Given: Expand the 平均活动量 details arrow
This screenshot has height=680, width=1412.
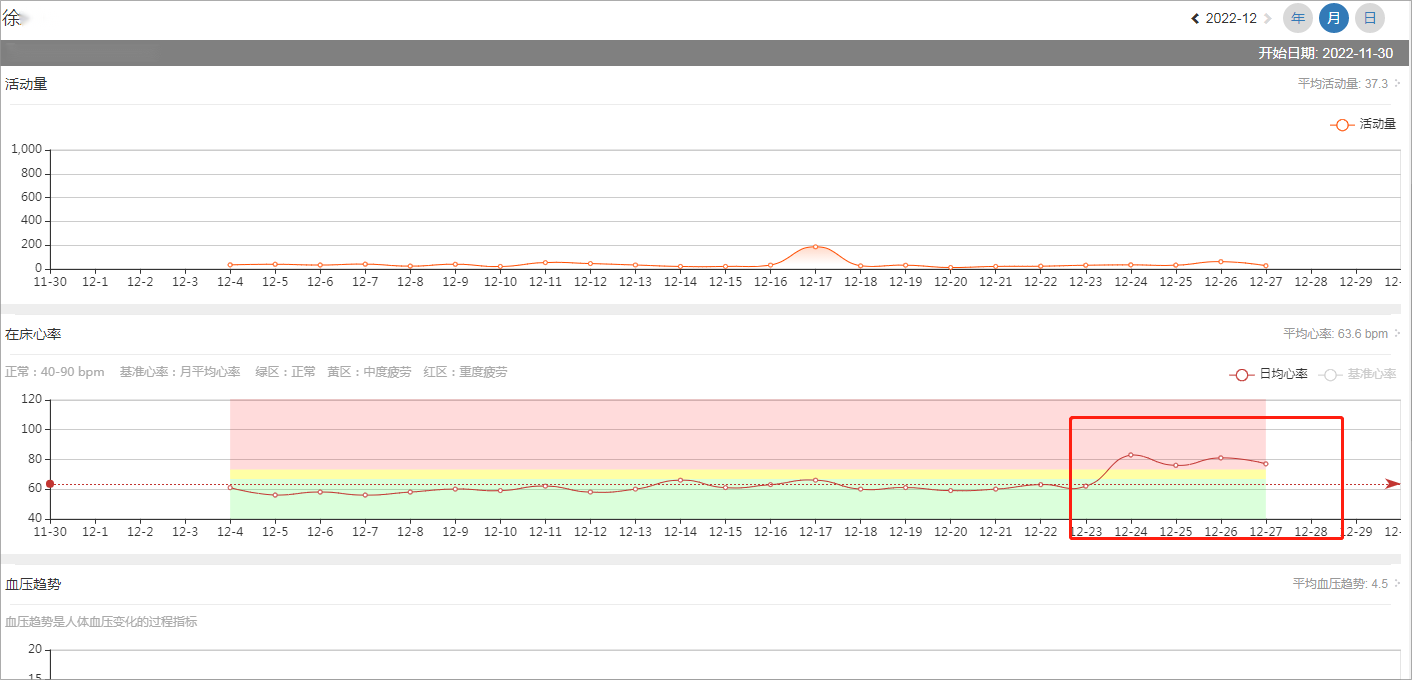Looking at the screenshot, I should pyautogui.click(x=1398, y=84).
